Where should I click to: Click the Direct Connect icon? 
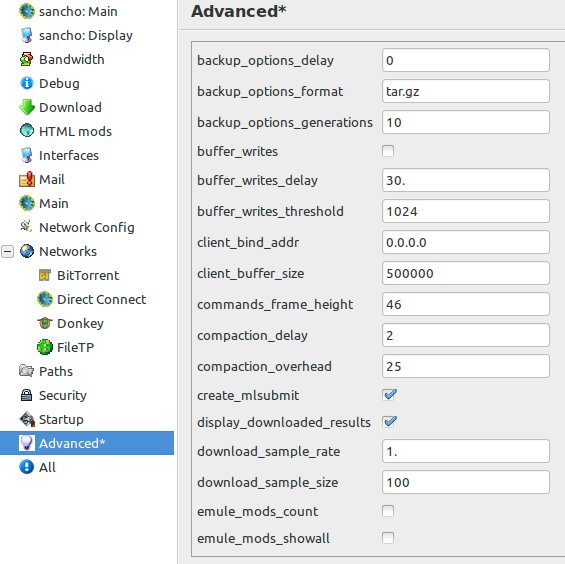pos(45,299)
